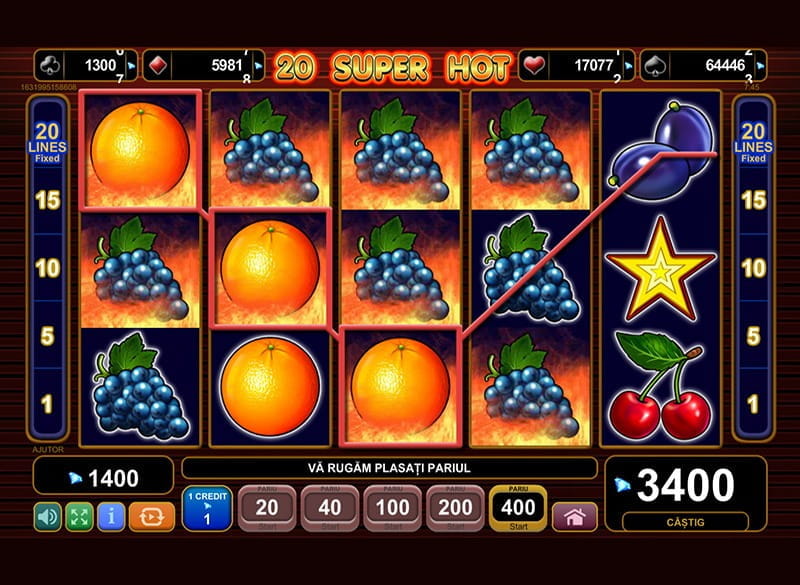Open the spades jackpot counter showing 64446
The width and height of the screenshot is (800, 585).
click(x=704, y=65)
